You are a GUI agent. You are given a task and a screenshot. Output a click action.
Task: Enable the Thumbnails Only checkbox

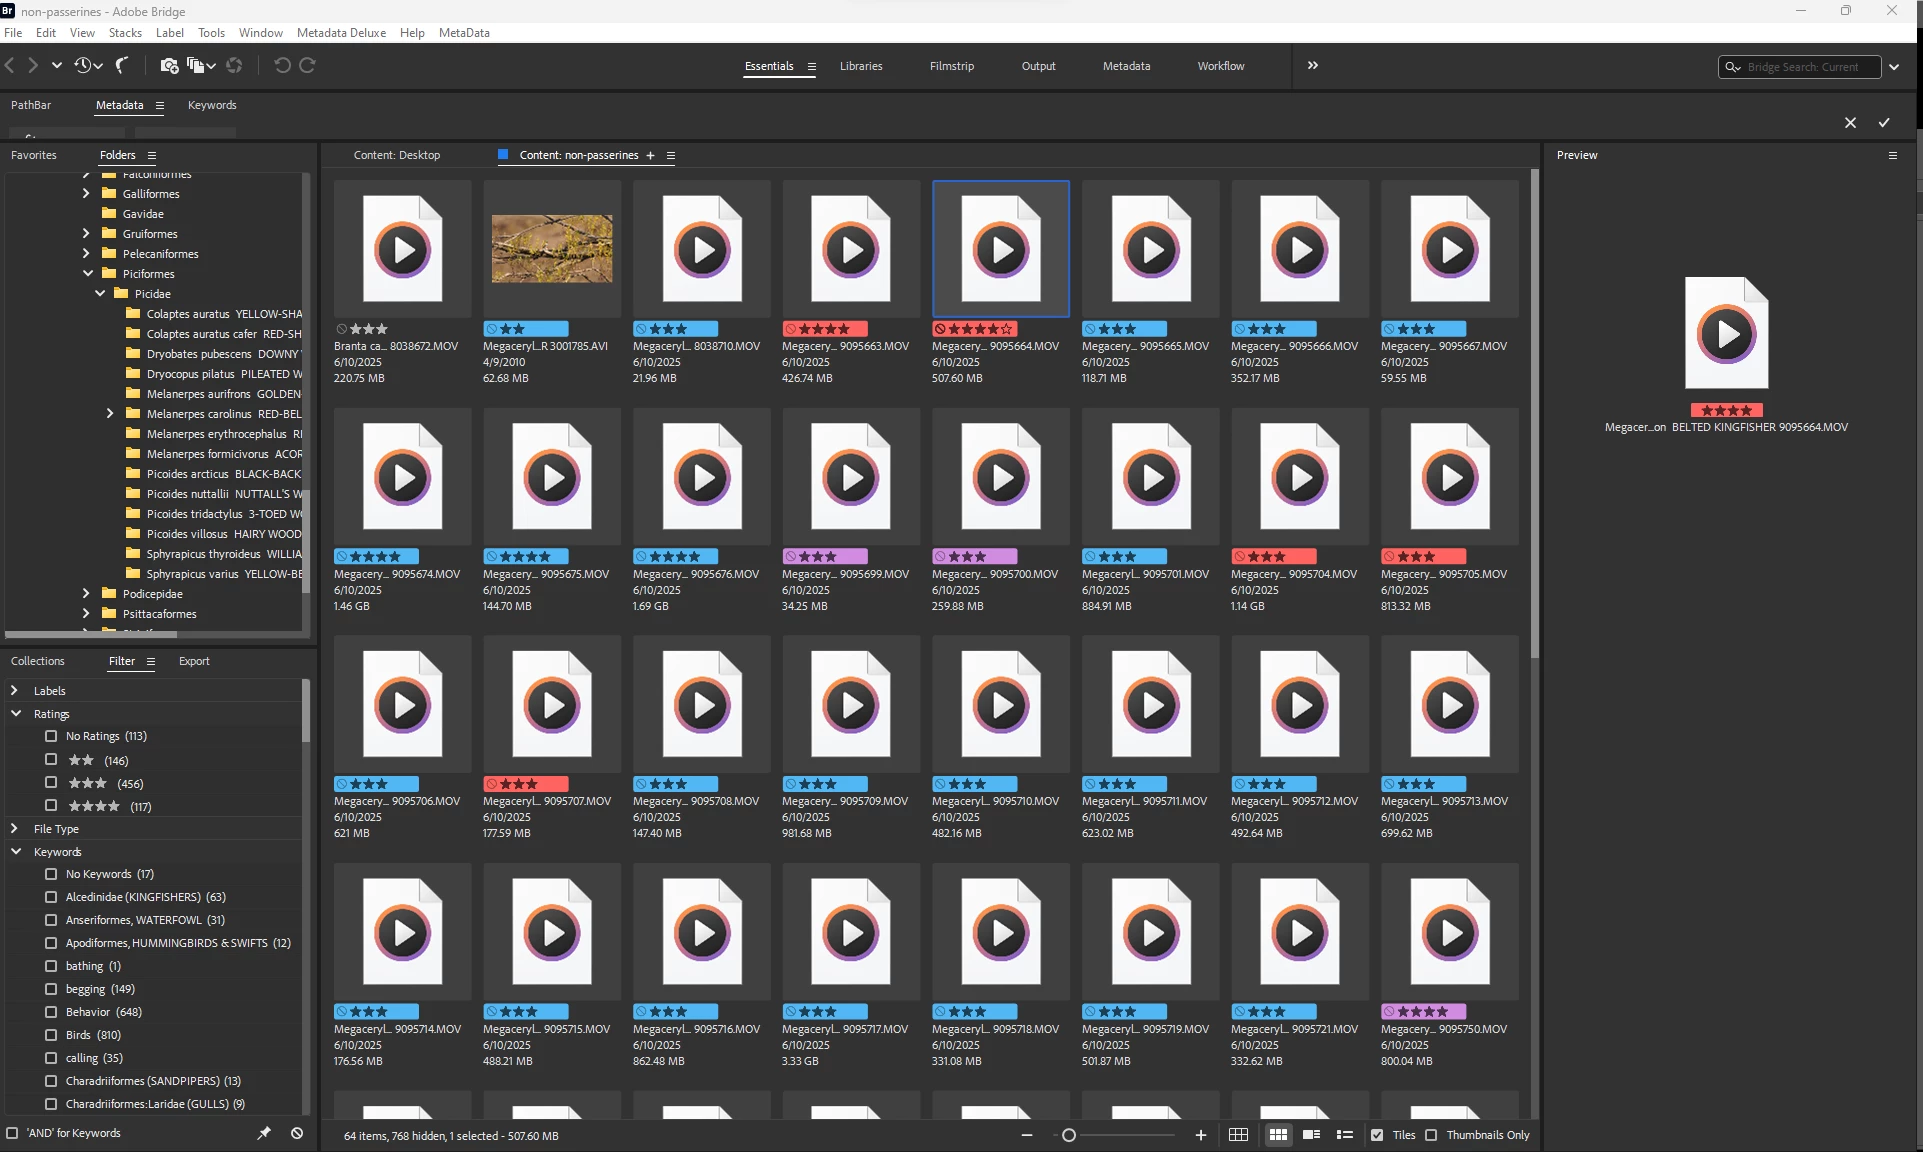click(1431, 1135)
